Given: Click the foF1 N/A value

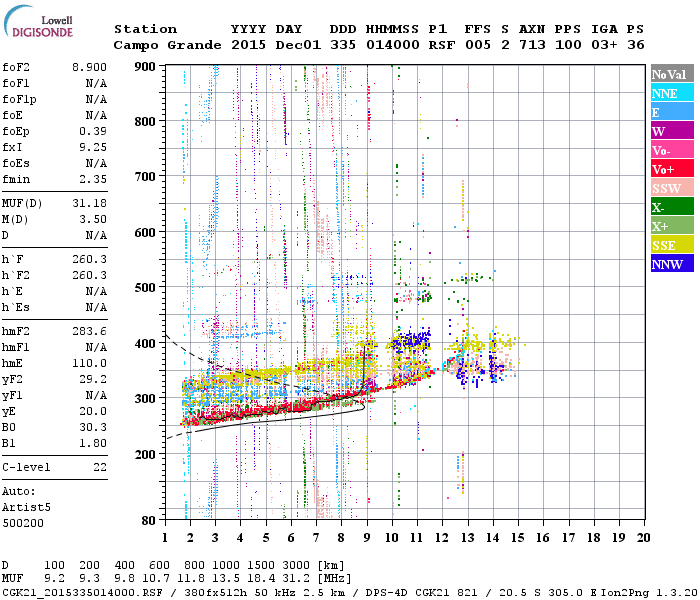Looking at the screenshot, I should coord(96,83).
